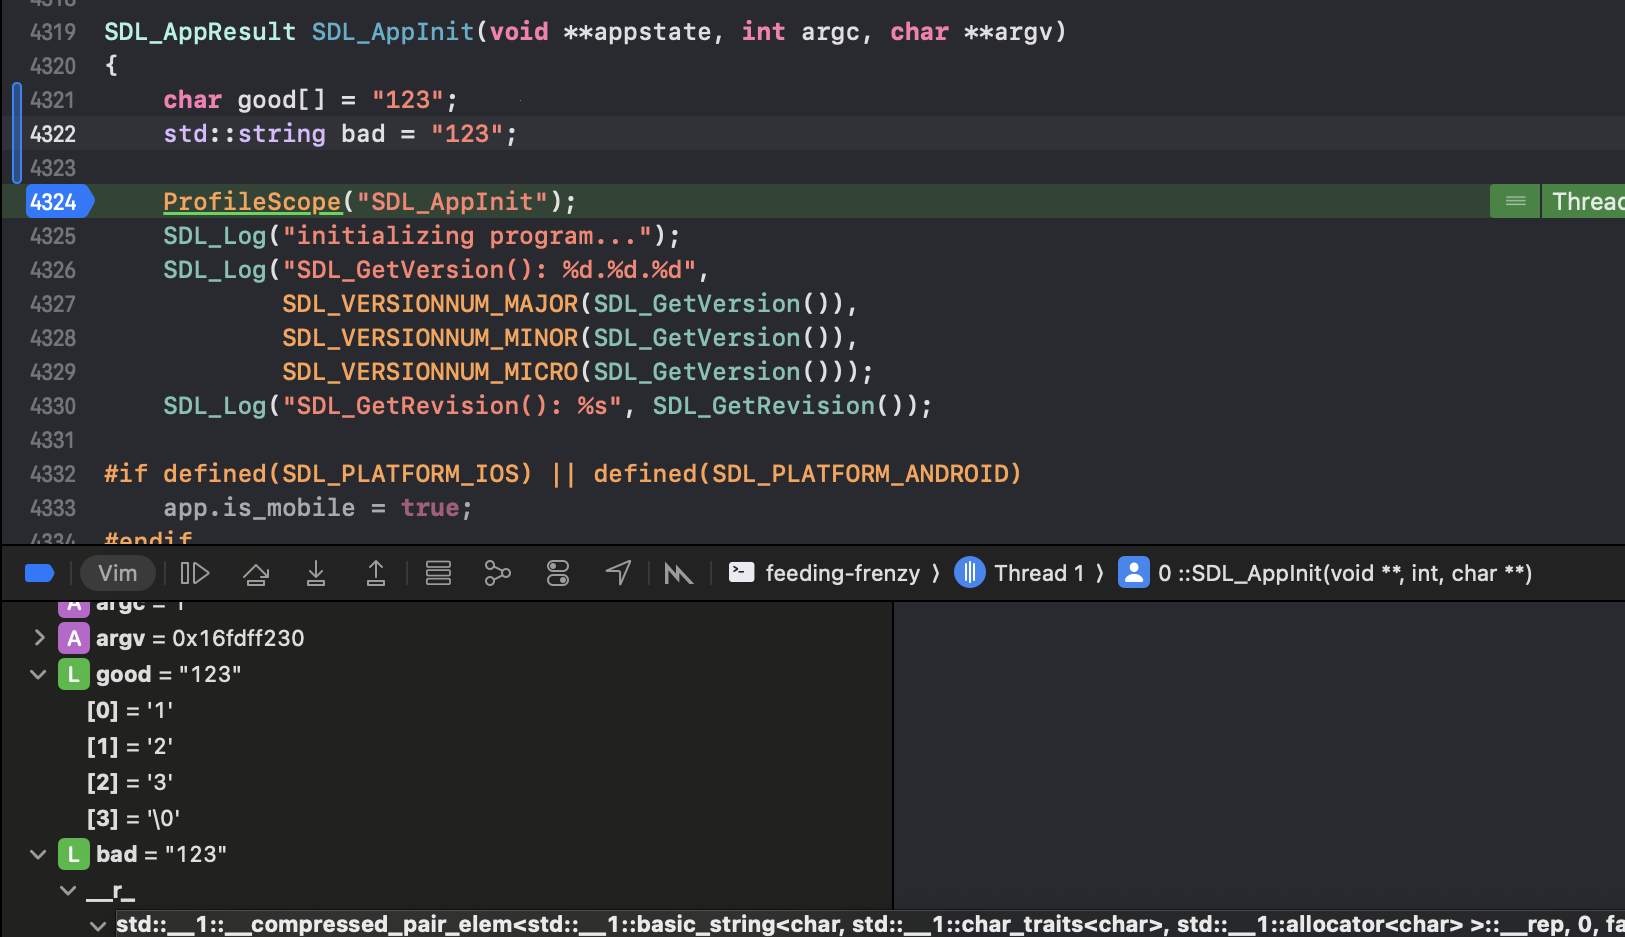Collapse the good variable disclosure triangle
Viewport: 1625px width, 937px height.
point(39,674)
